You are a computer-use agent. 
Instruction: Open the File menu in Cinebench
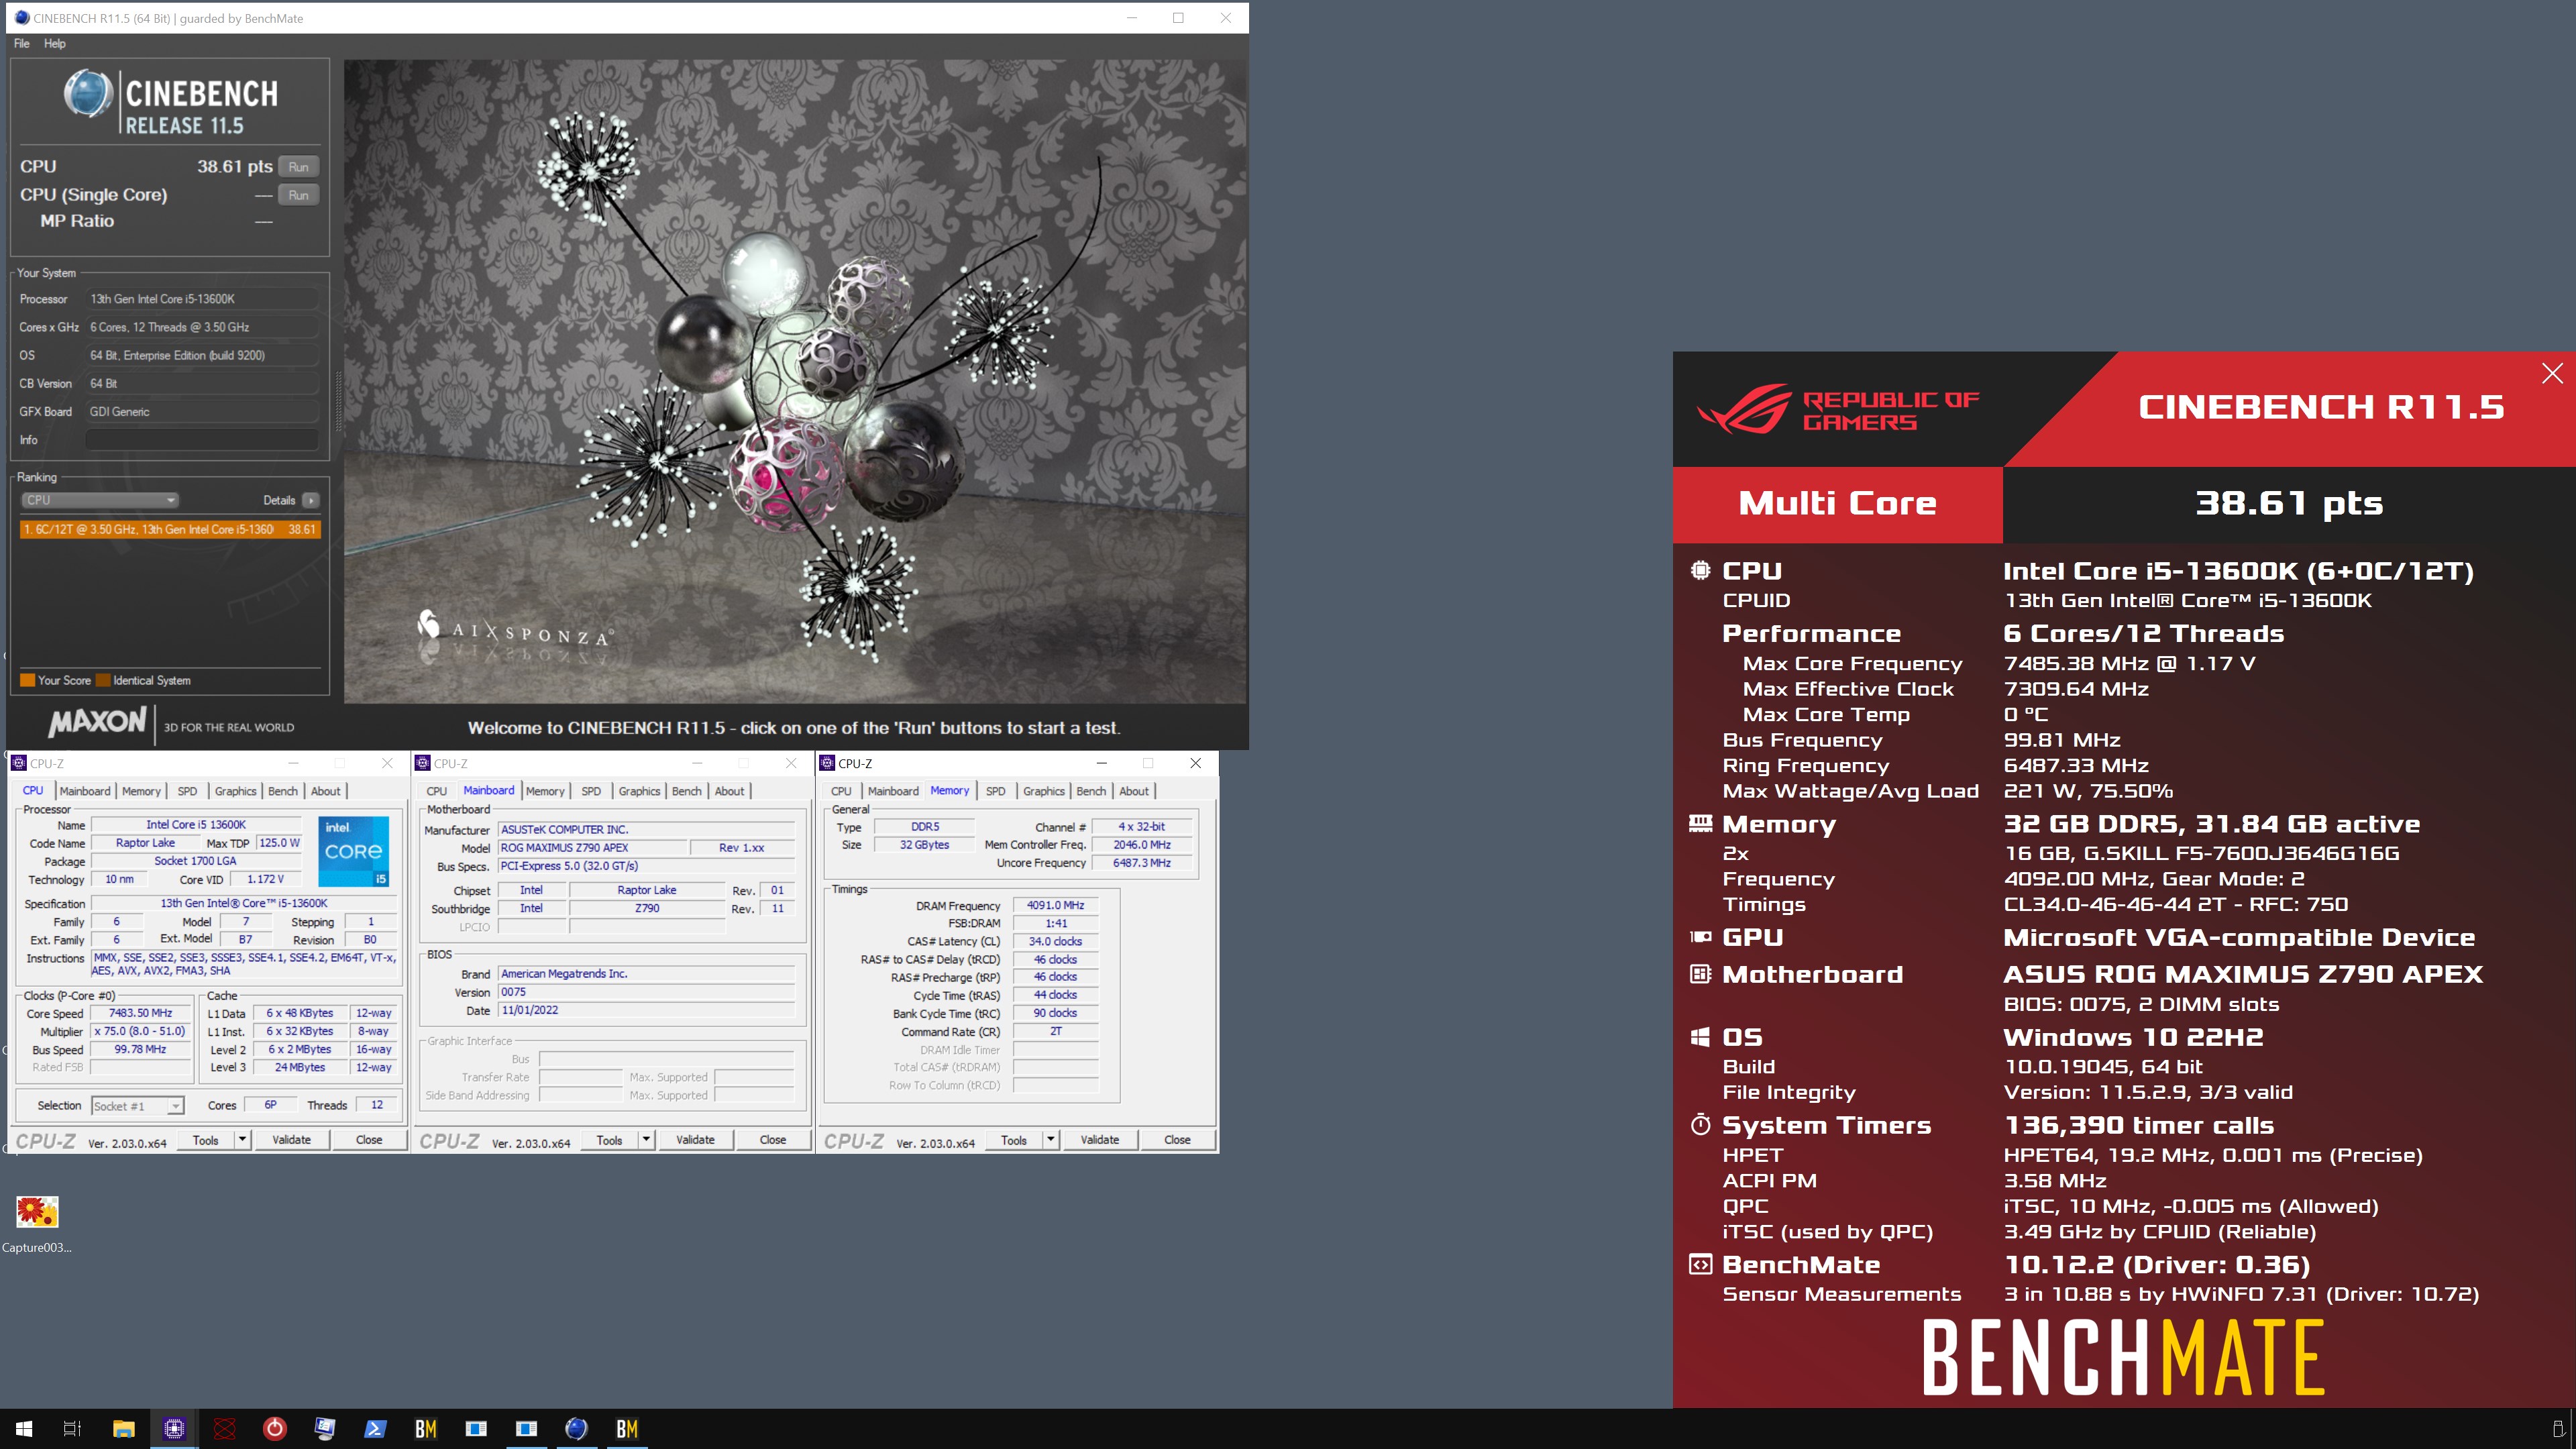pyautogui.click(x=22, y=44)
